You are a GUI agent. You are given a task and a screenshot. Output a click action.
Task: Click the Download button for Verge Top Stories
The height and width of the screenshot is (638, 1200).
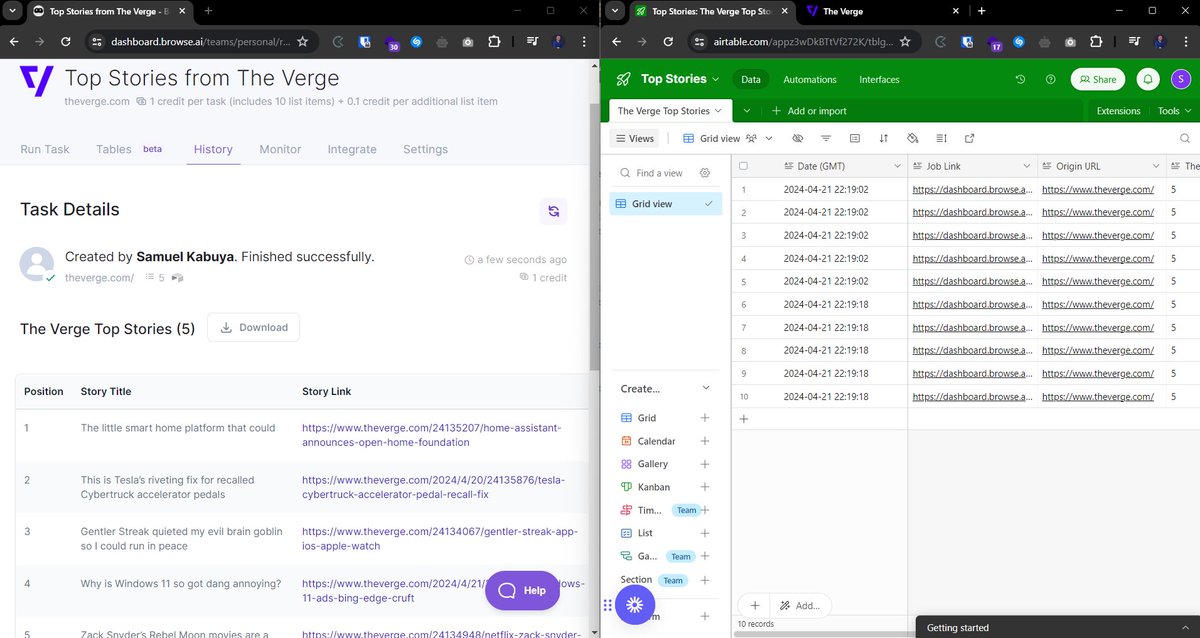click(x=253, y=327)
